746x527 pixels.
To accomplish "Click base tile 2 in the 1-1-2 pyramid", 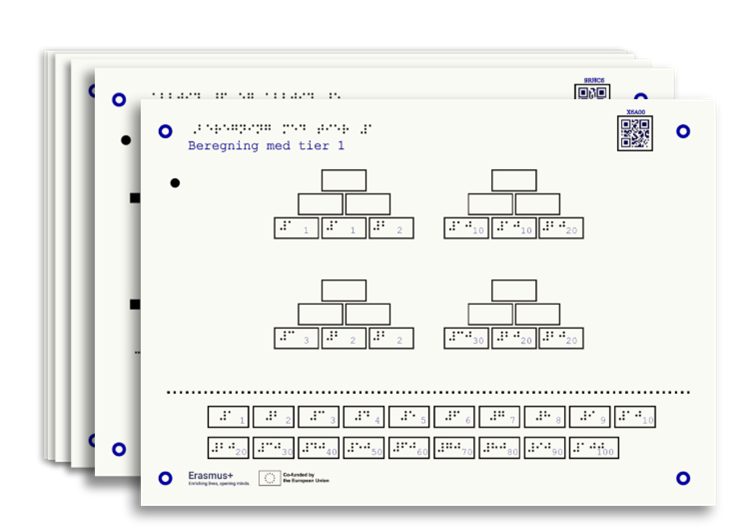I will click(x=391, y=228).
